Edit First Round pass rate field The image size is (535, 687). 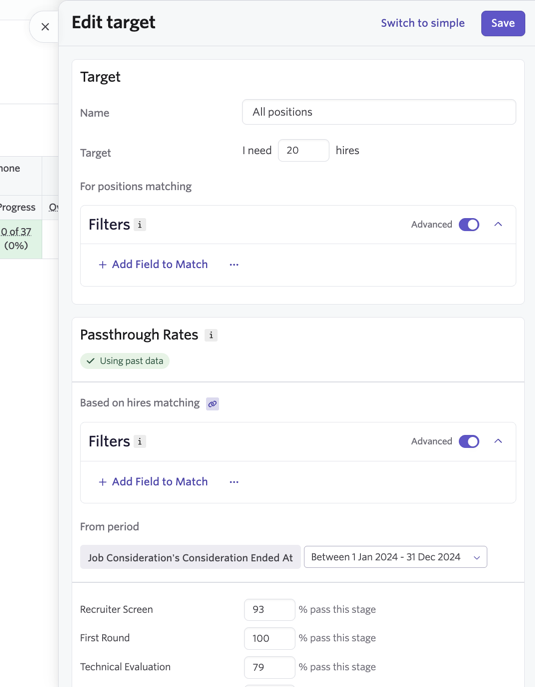(269, 638)
